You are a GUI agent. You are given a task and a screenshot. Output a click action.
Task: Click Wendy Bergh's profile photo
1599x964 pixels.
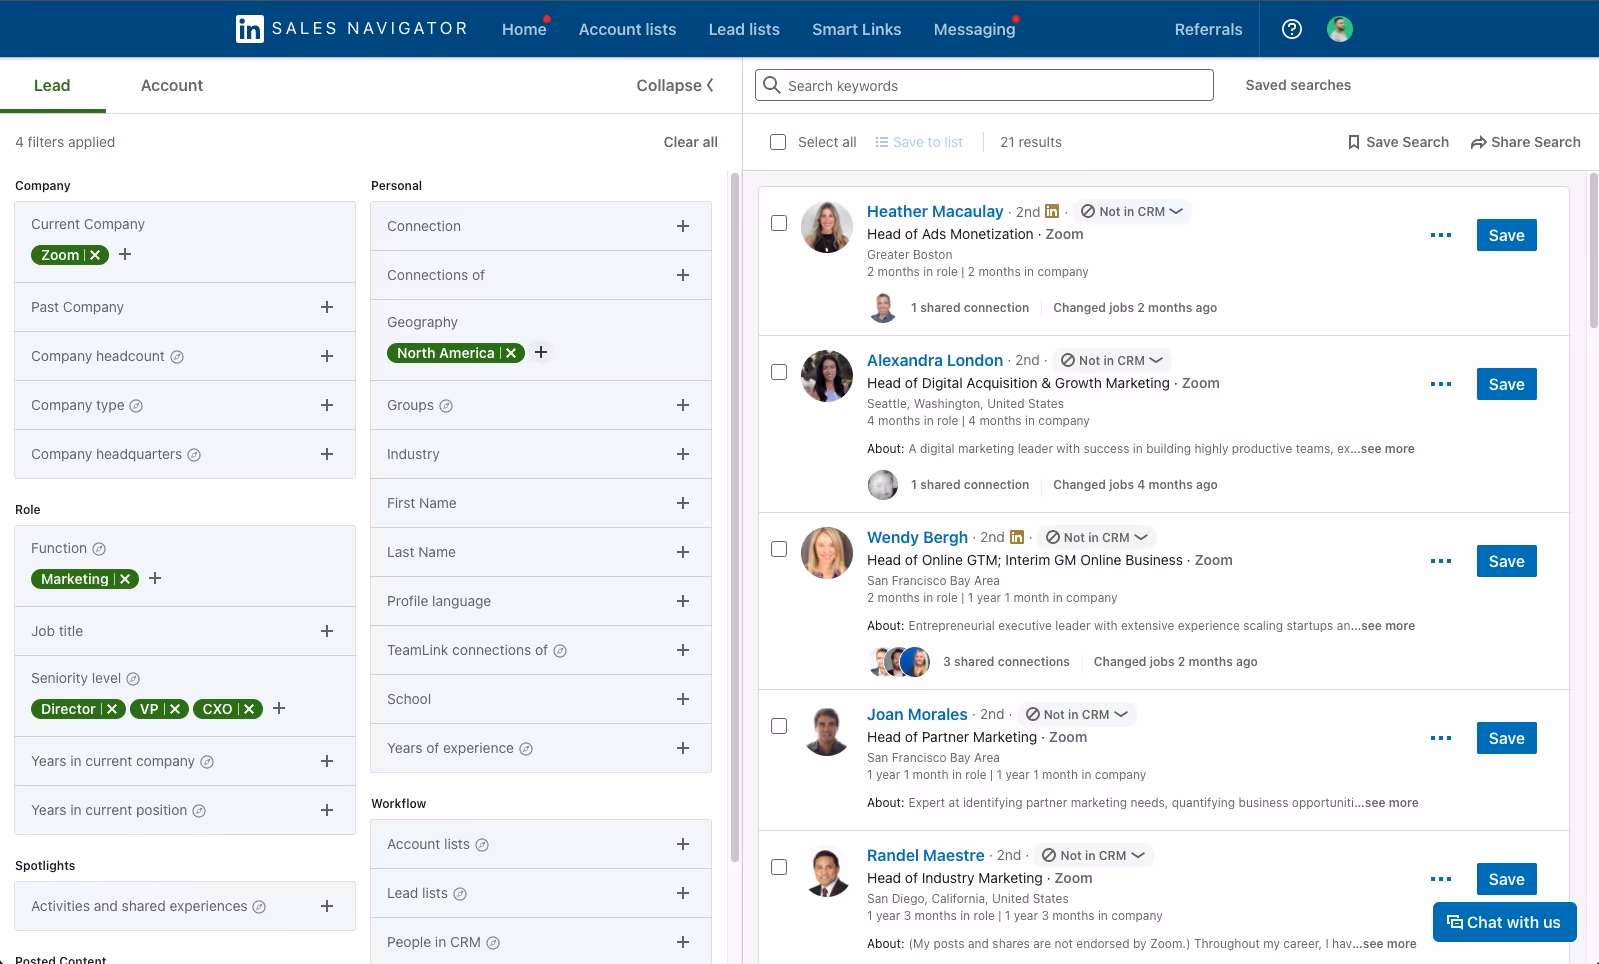tap(827, 553)
